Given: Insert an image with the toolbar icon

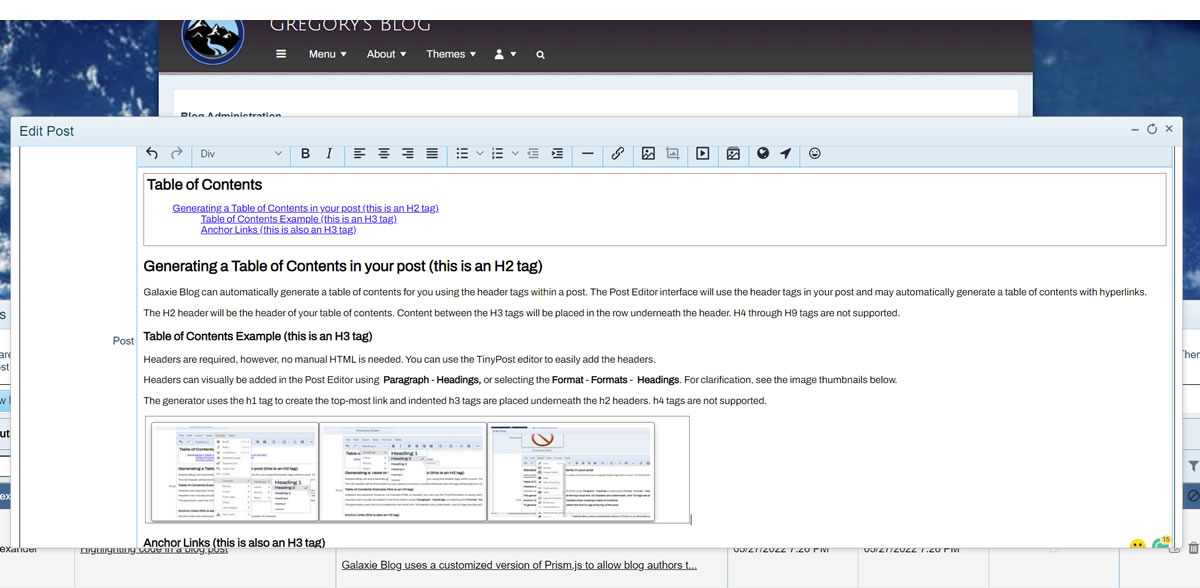Looking at the screenshot, I should pos(648,153).
